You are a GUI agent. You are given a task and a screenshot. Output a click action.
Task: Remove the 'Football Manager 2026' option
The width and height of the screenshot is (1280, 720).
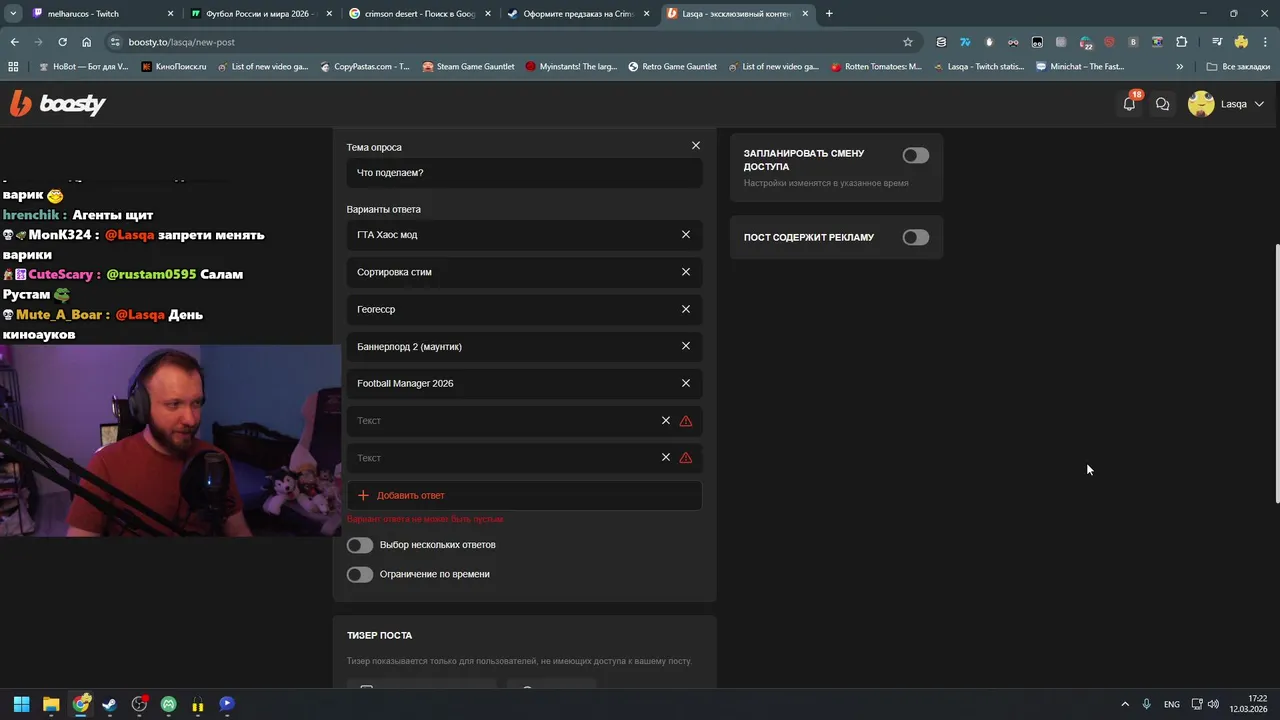click(x=686, y=383)
